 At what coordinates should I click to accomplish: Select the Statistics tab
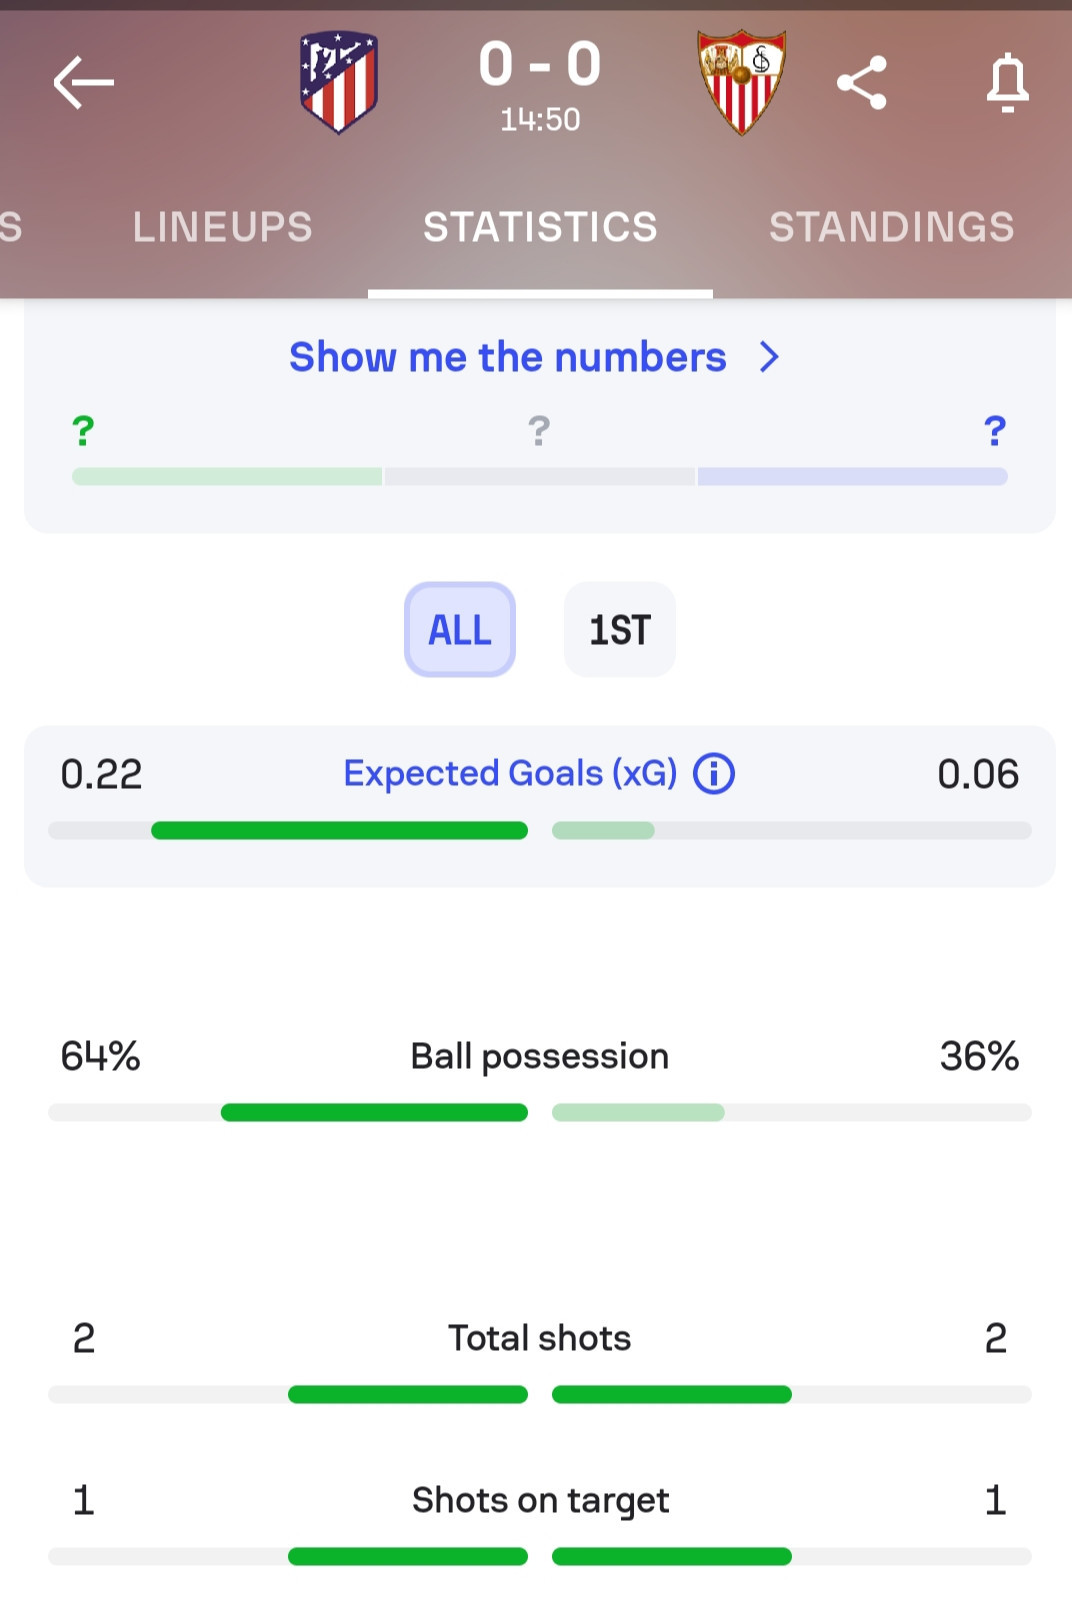pyautogui.click(x=540, y=227)
